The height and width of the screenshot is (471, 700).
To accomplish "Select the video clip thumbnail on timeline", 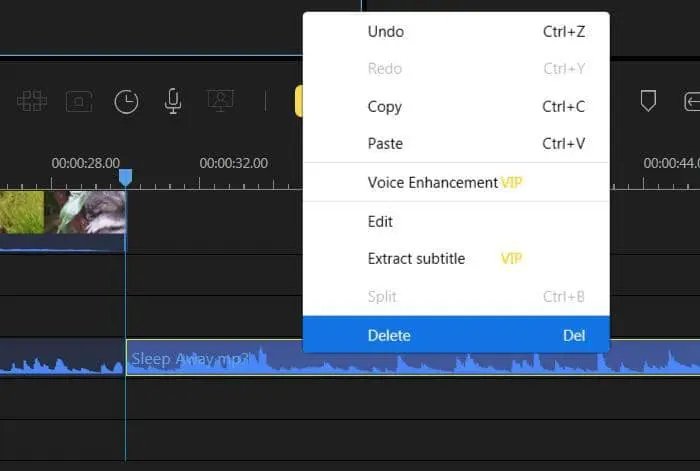I will pyautogui.click(x=62, y=213).
